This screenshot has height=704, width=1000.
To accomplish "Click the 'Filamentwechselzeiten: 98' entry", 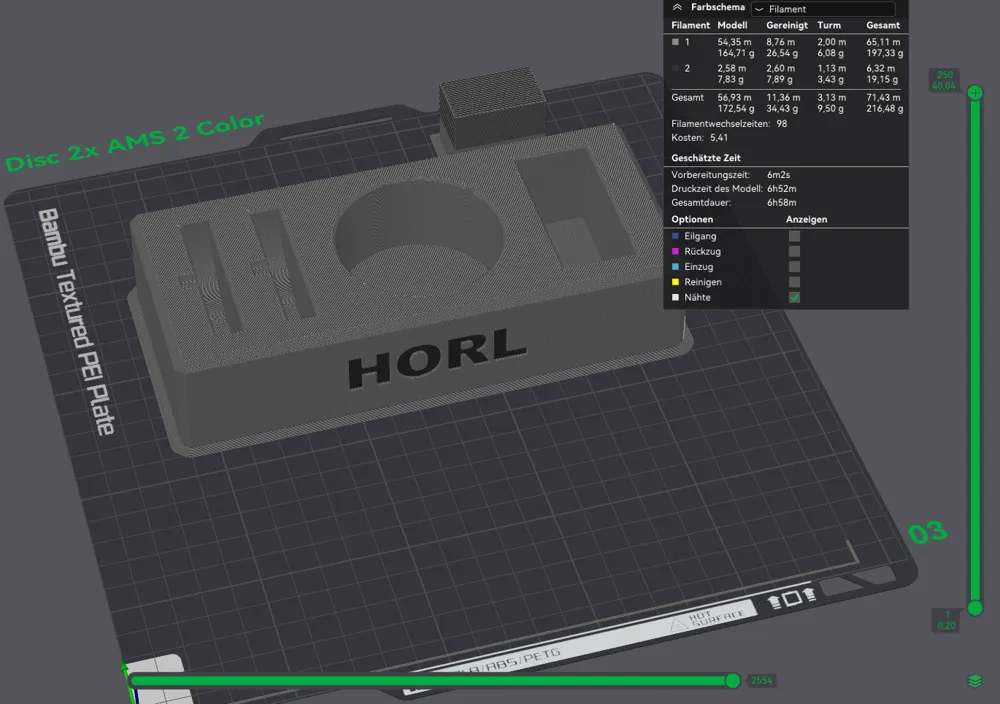I will [729, 124].
